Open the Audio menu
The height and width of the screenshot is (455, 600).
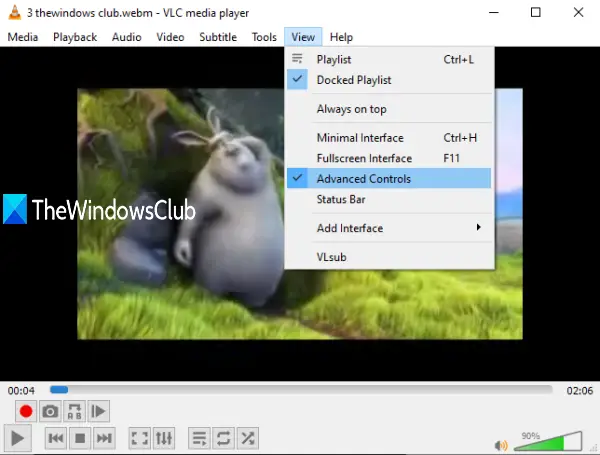click(127, 37)
